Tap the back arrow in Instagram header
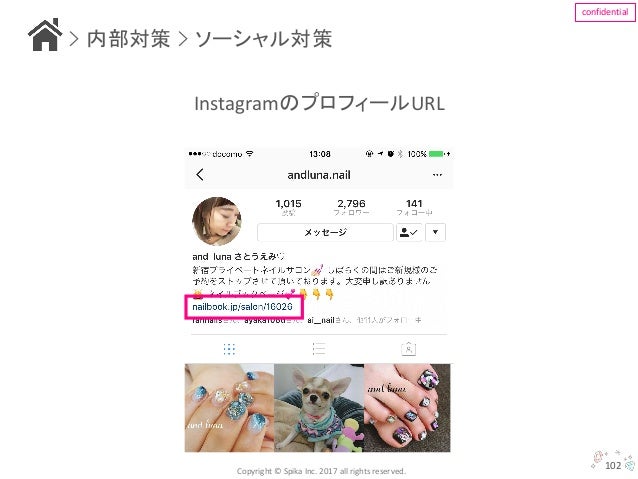Screen dimensions: 638x479 (x=199, y=175)
